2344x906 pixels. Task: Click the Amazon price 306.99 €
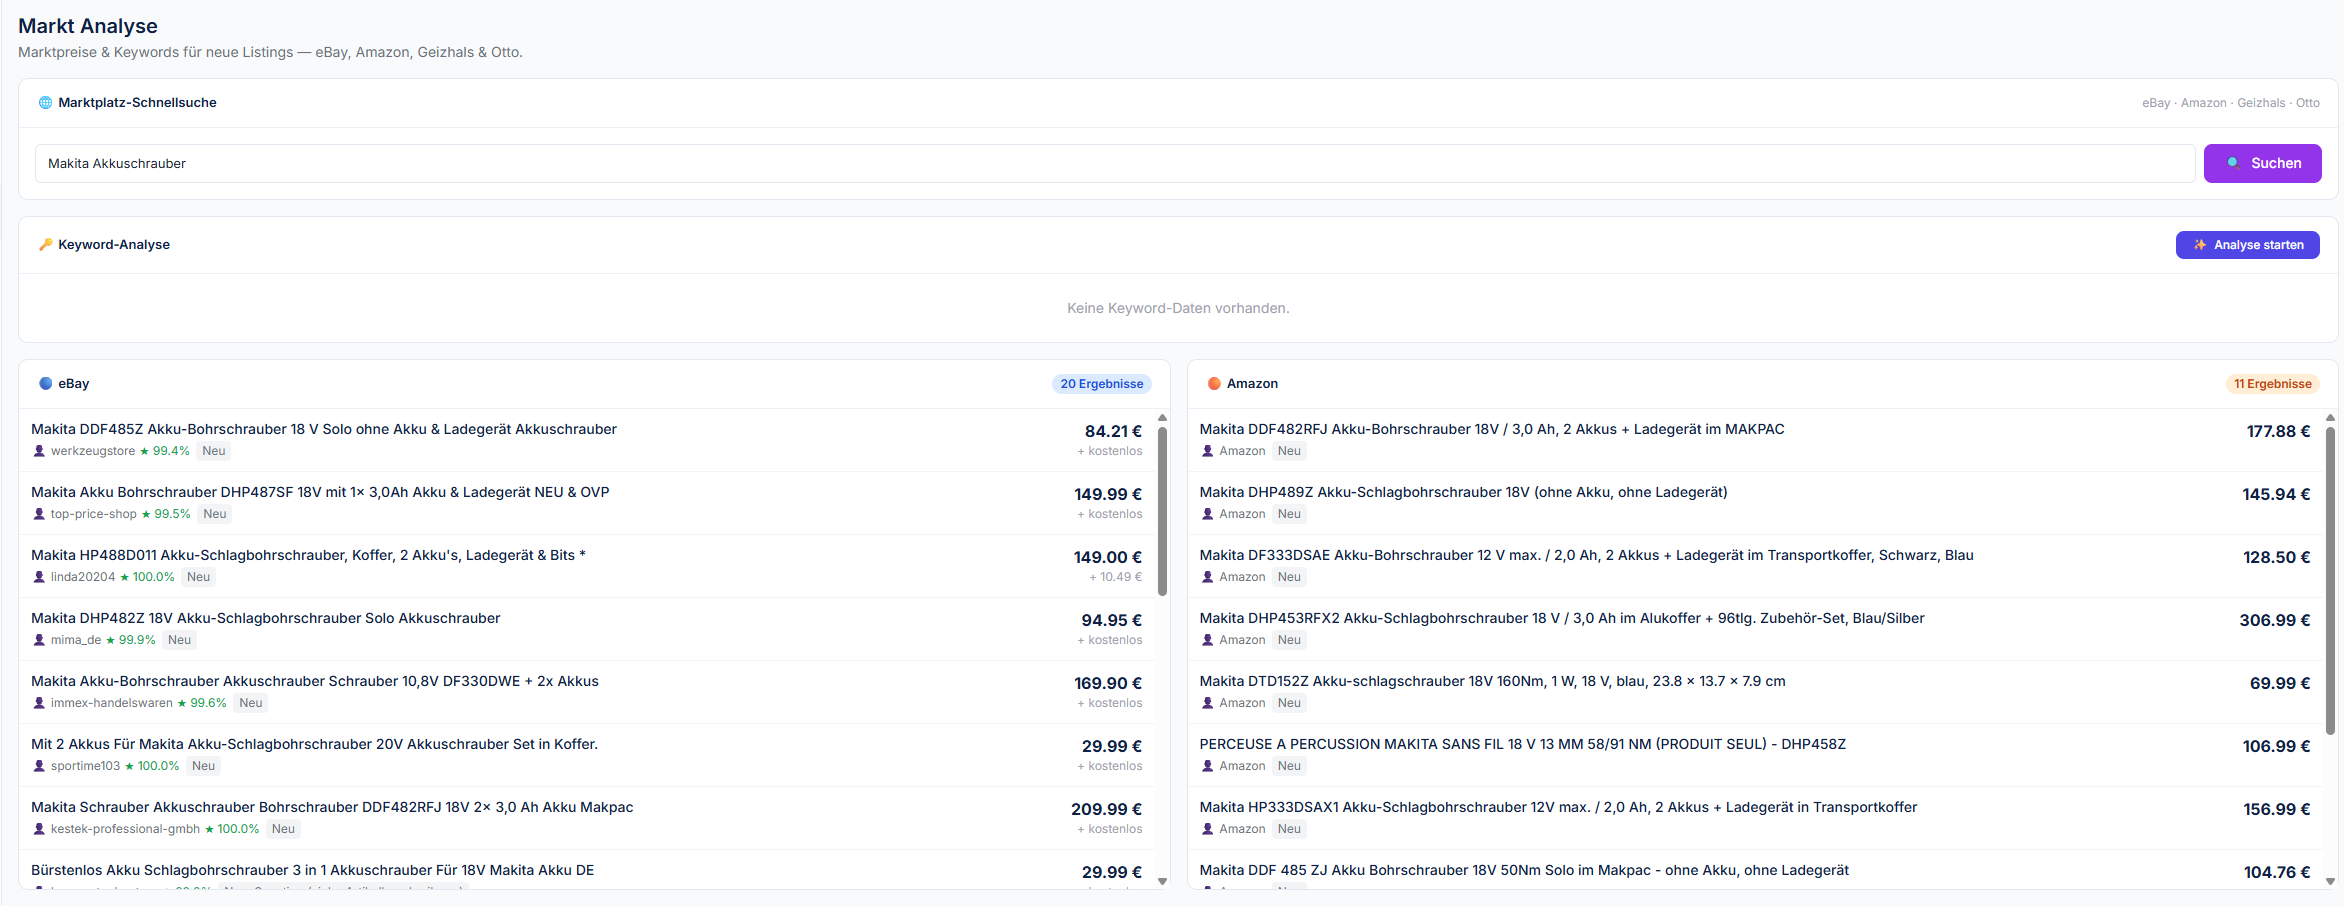(x=2275, y=620)
